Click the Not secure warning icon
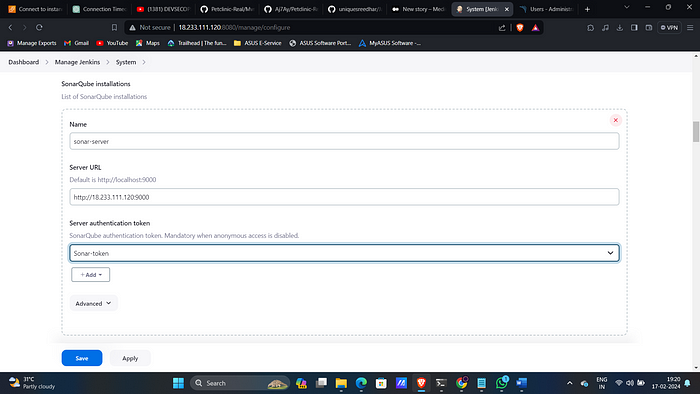The height and width of the screenshot is (394, 700). coord(132,27)
